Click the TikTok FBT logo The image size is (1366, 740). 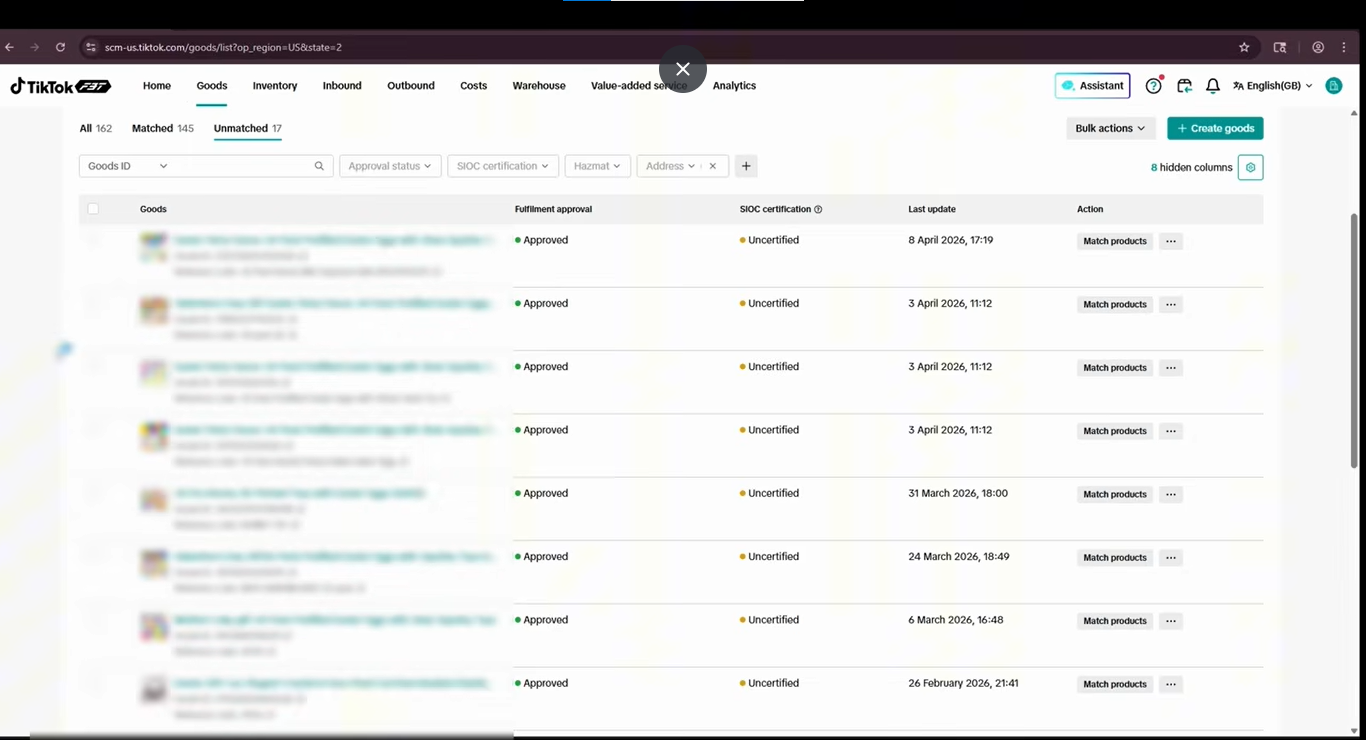click(61, 86)
